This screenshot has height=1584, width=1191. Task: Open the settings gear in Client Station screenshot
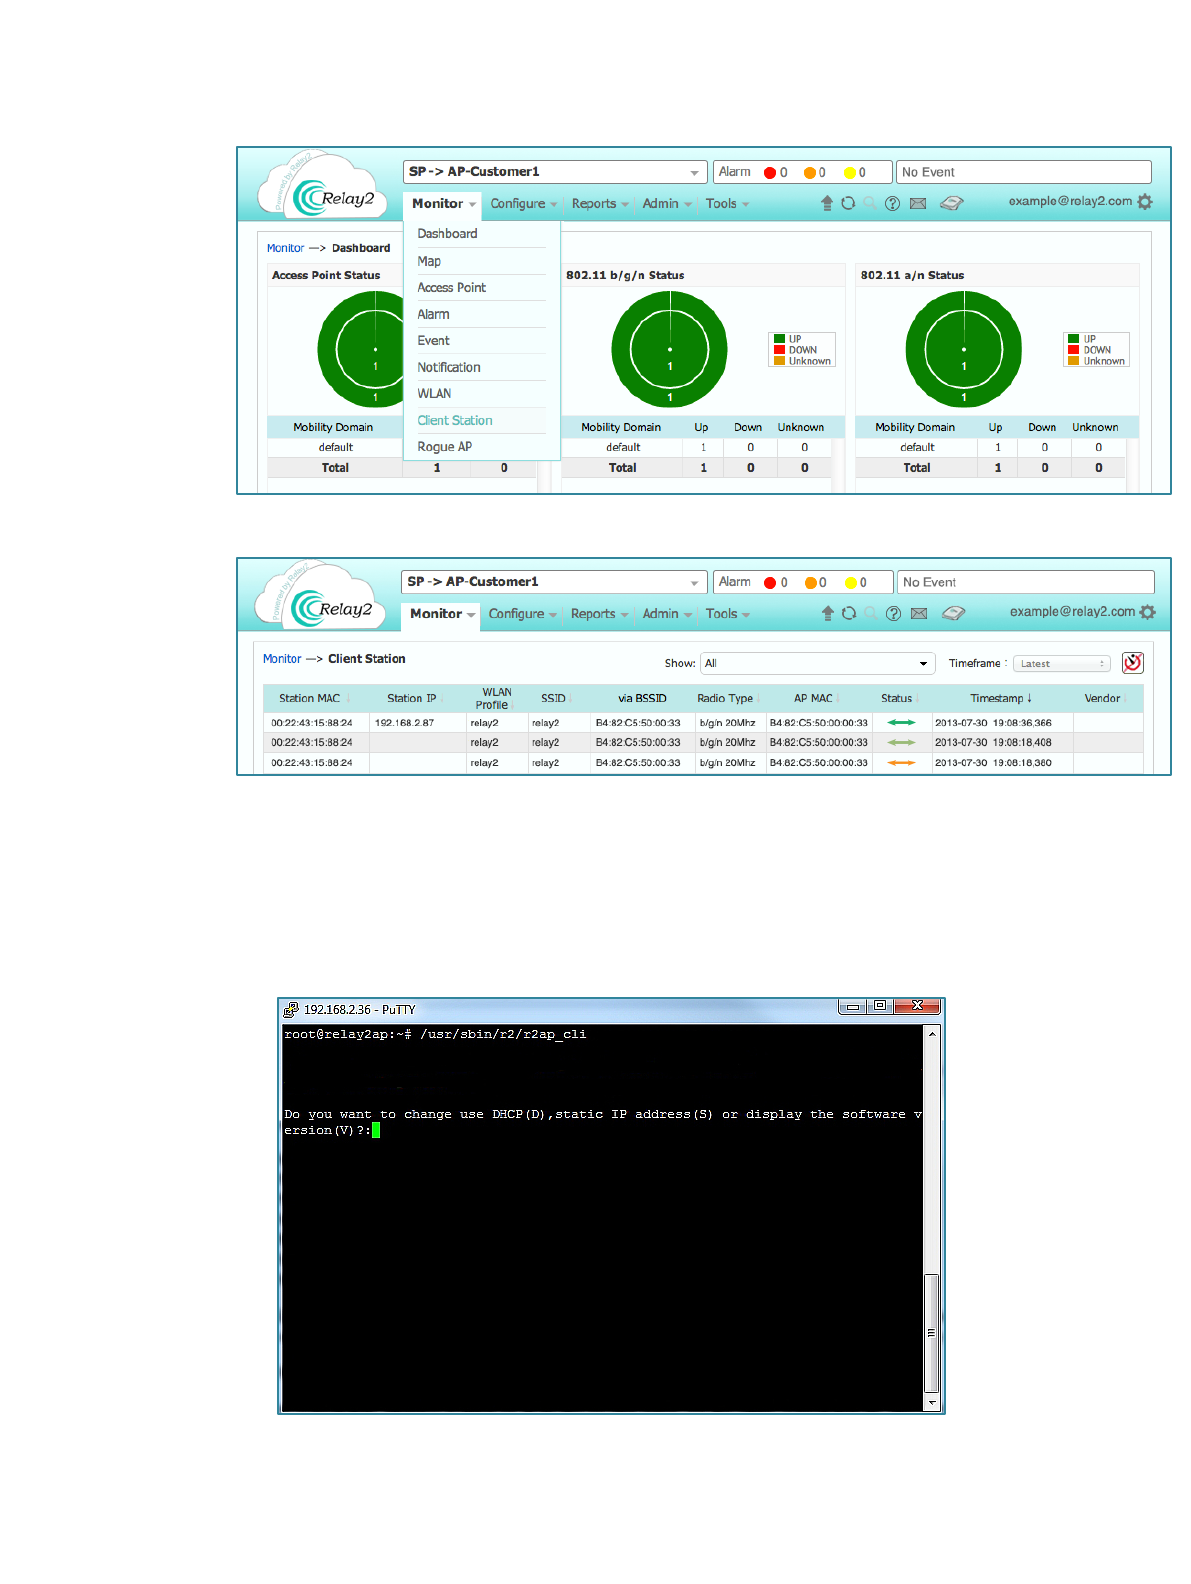(x=1148, y=612)
